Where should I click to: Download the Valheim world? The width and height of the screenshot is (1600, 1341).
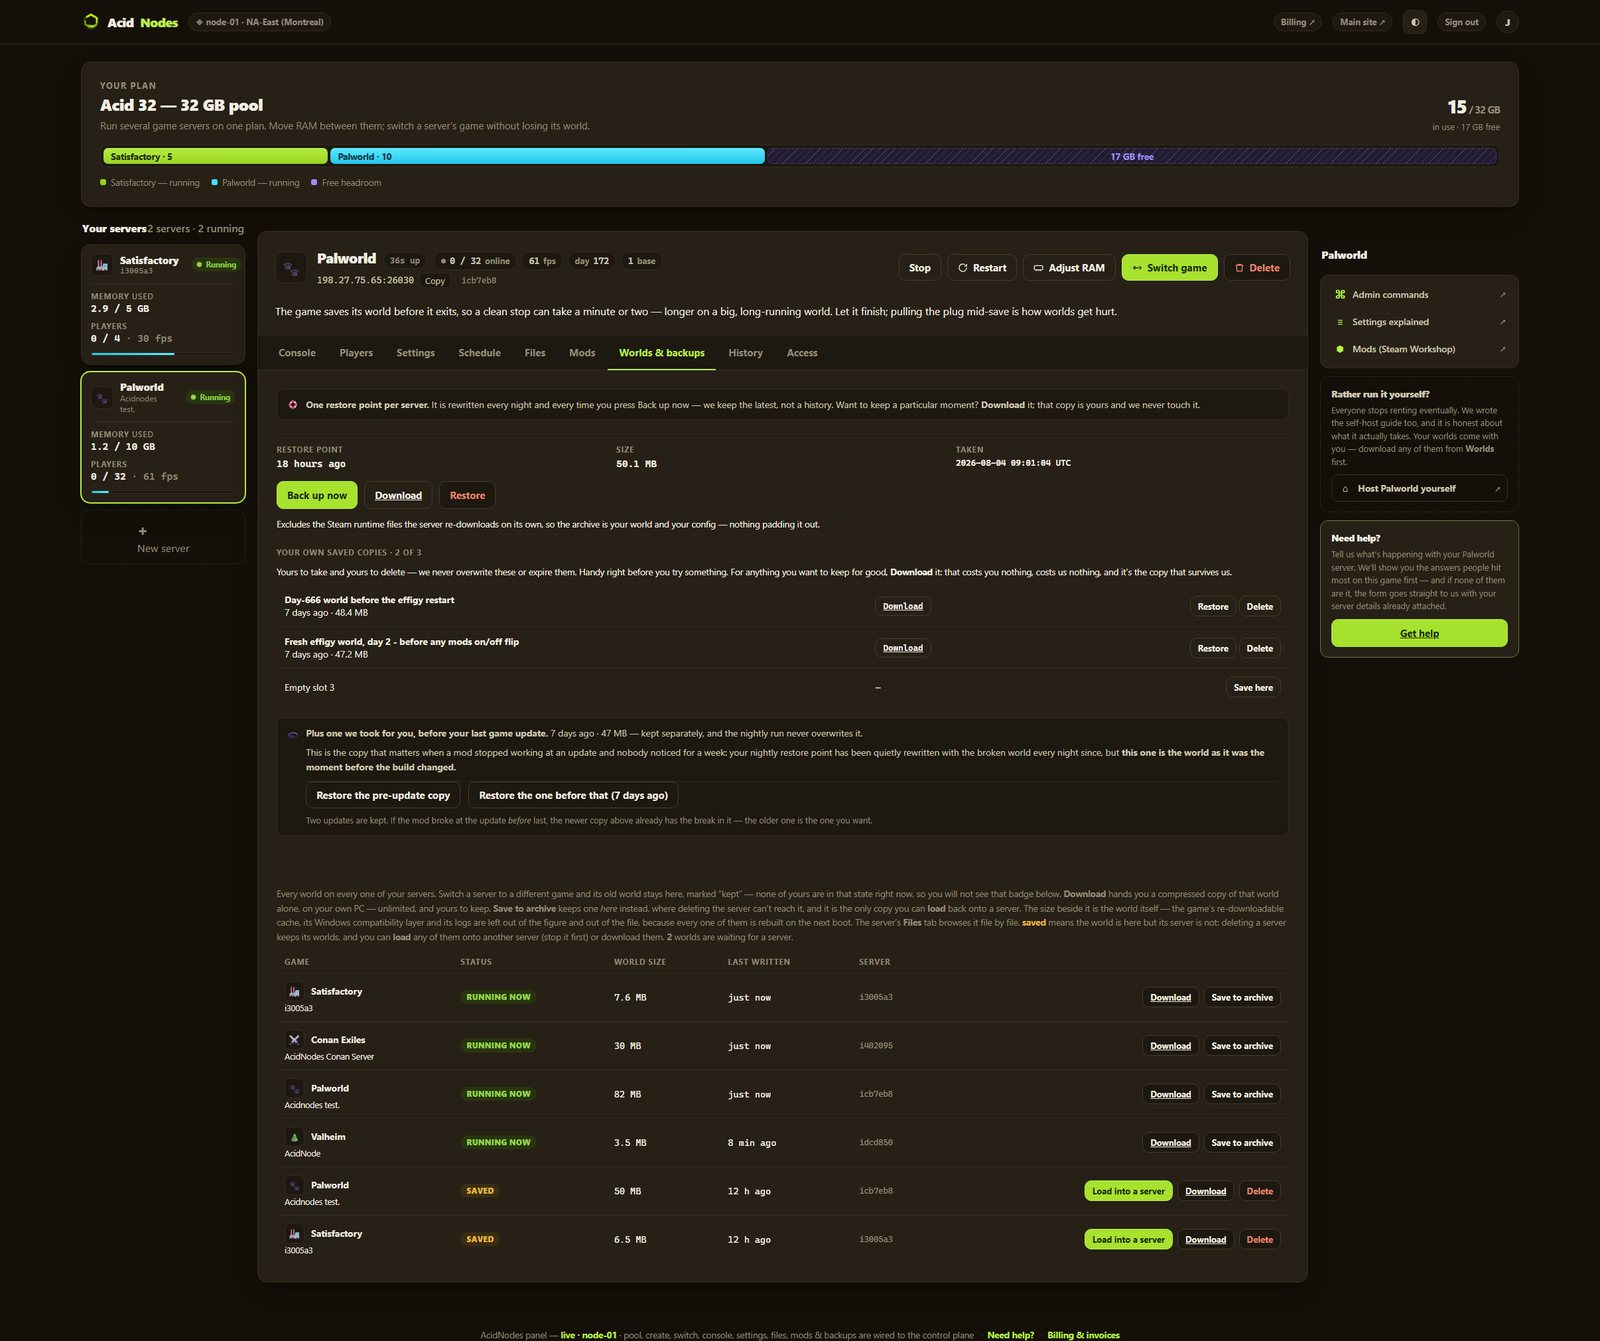pyautogui.click(x=1170, y=1143)
